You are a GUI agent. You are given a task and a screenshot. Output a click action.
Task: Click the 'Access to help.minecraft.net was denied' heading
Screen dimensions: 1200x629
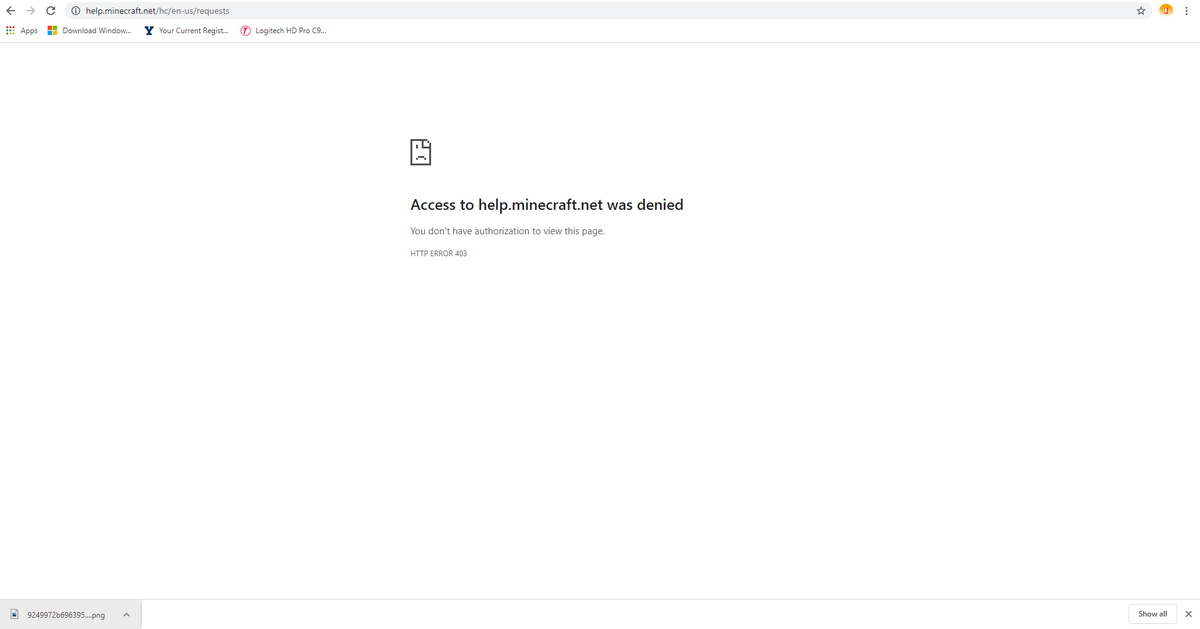547,205
